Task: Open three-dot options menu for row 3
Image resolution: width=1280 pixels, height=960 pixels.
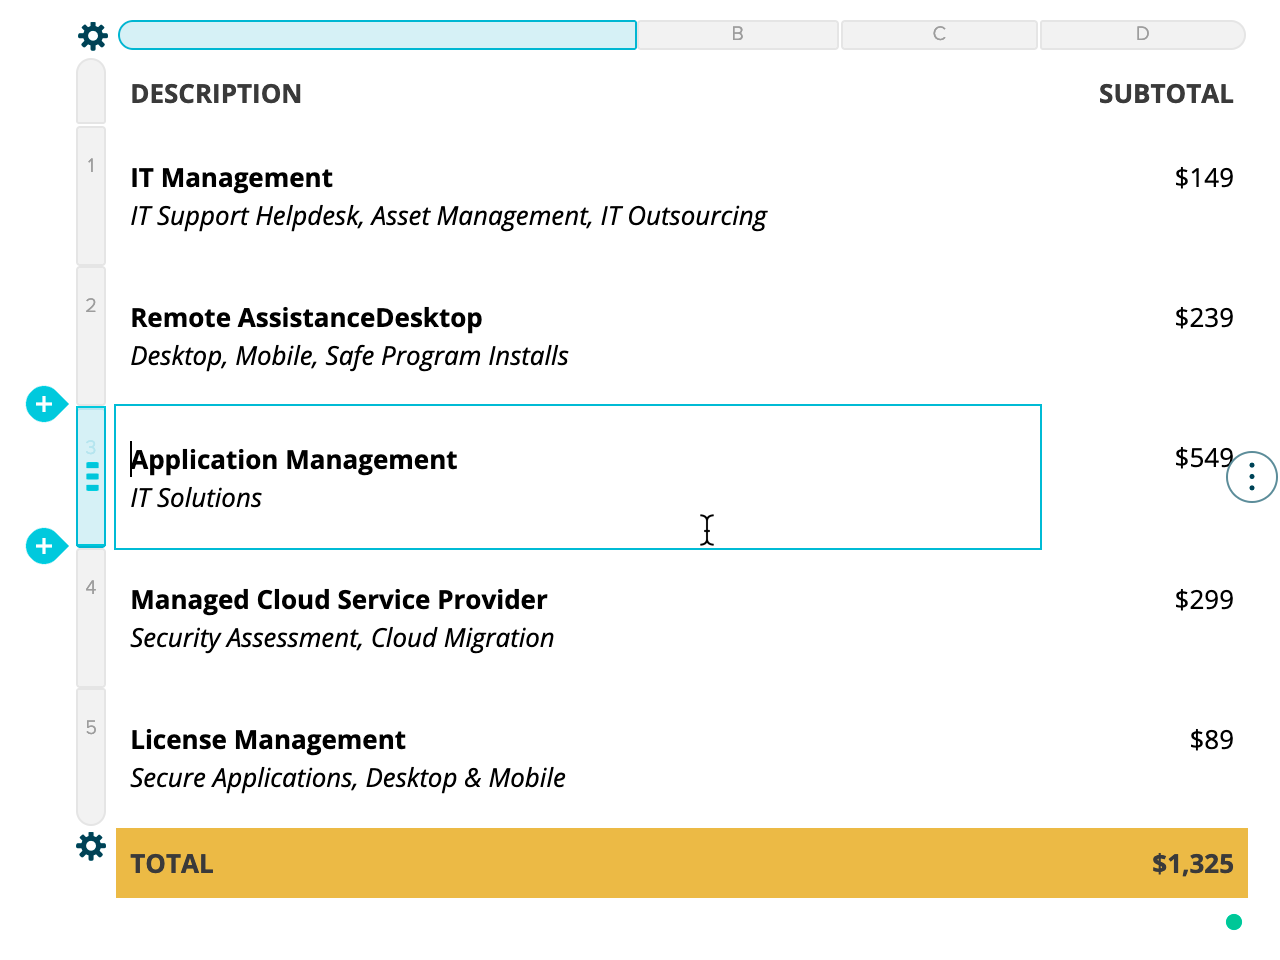Action: [1252, 477]
